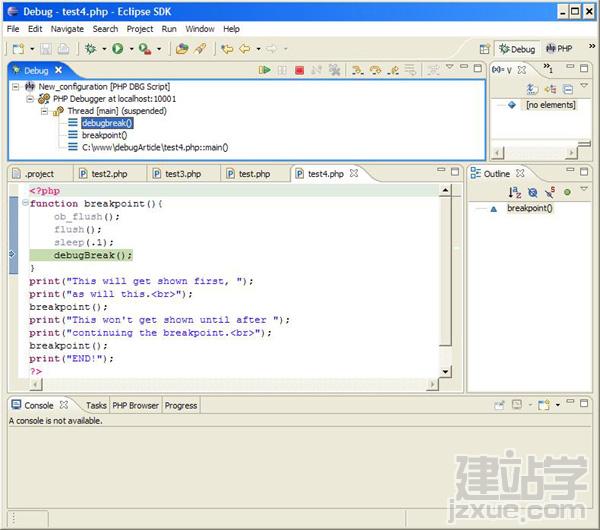The width and height of the screenshot is (600, 530).
Task: Click the Open Type toolbar icon
Action: [182, 49]
